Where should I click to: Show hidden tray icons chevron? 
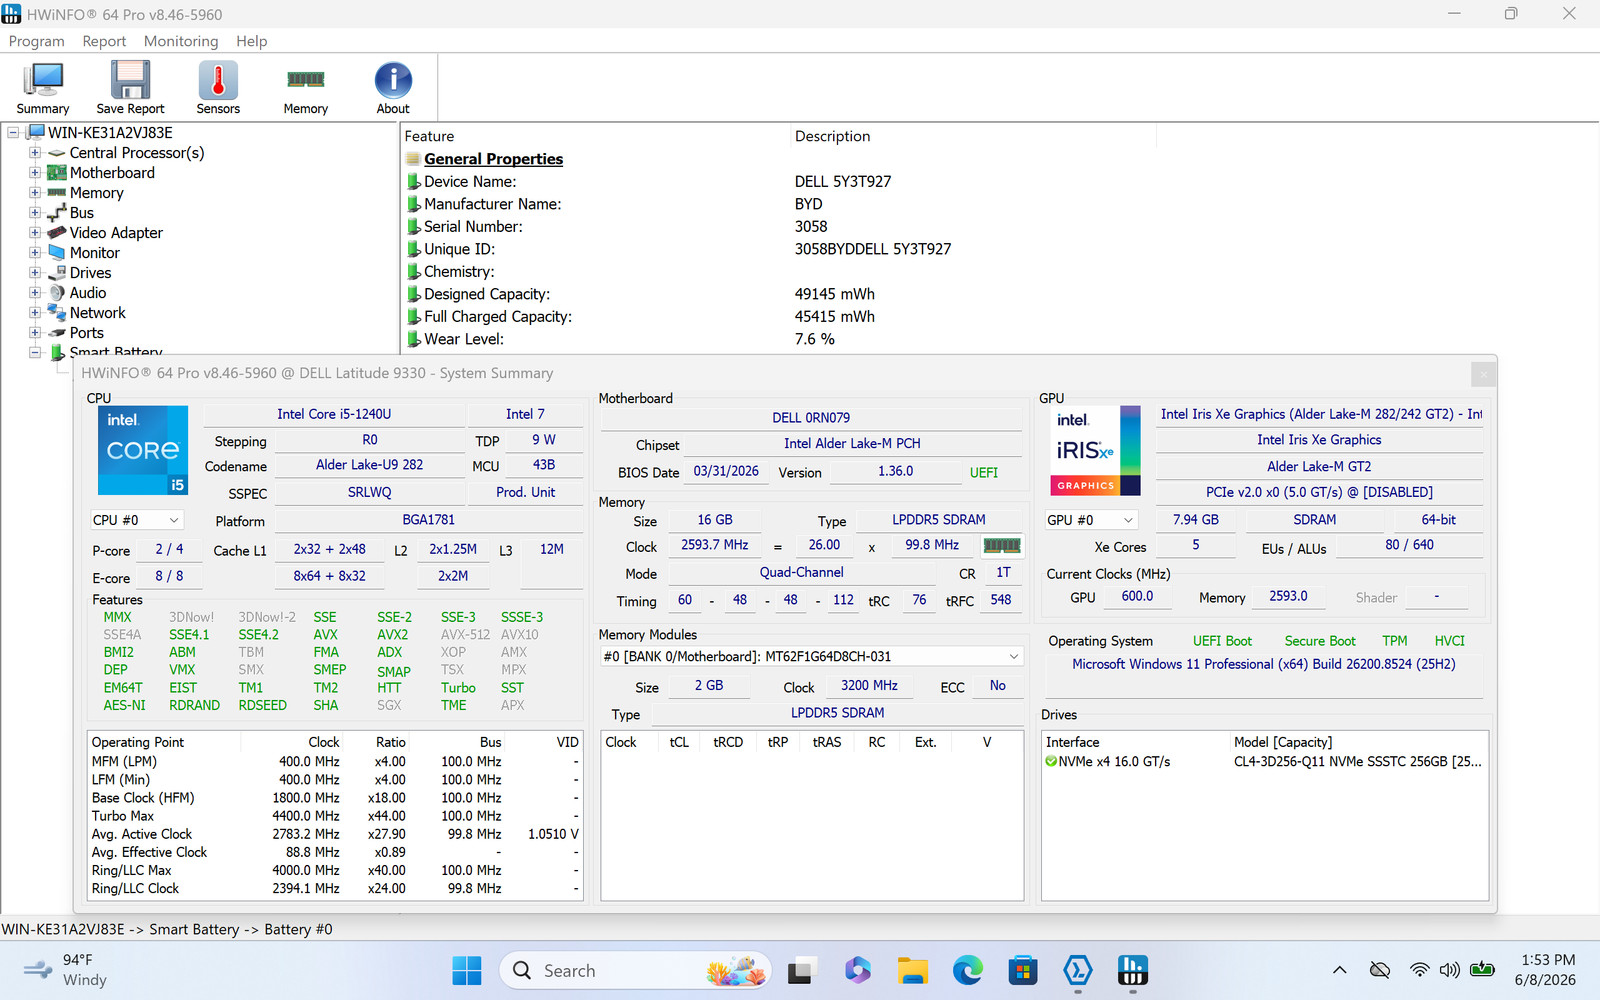pyautogui.click(x=1340, y=970)
